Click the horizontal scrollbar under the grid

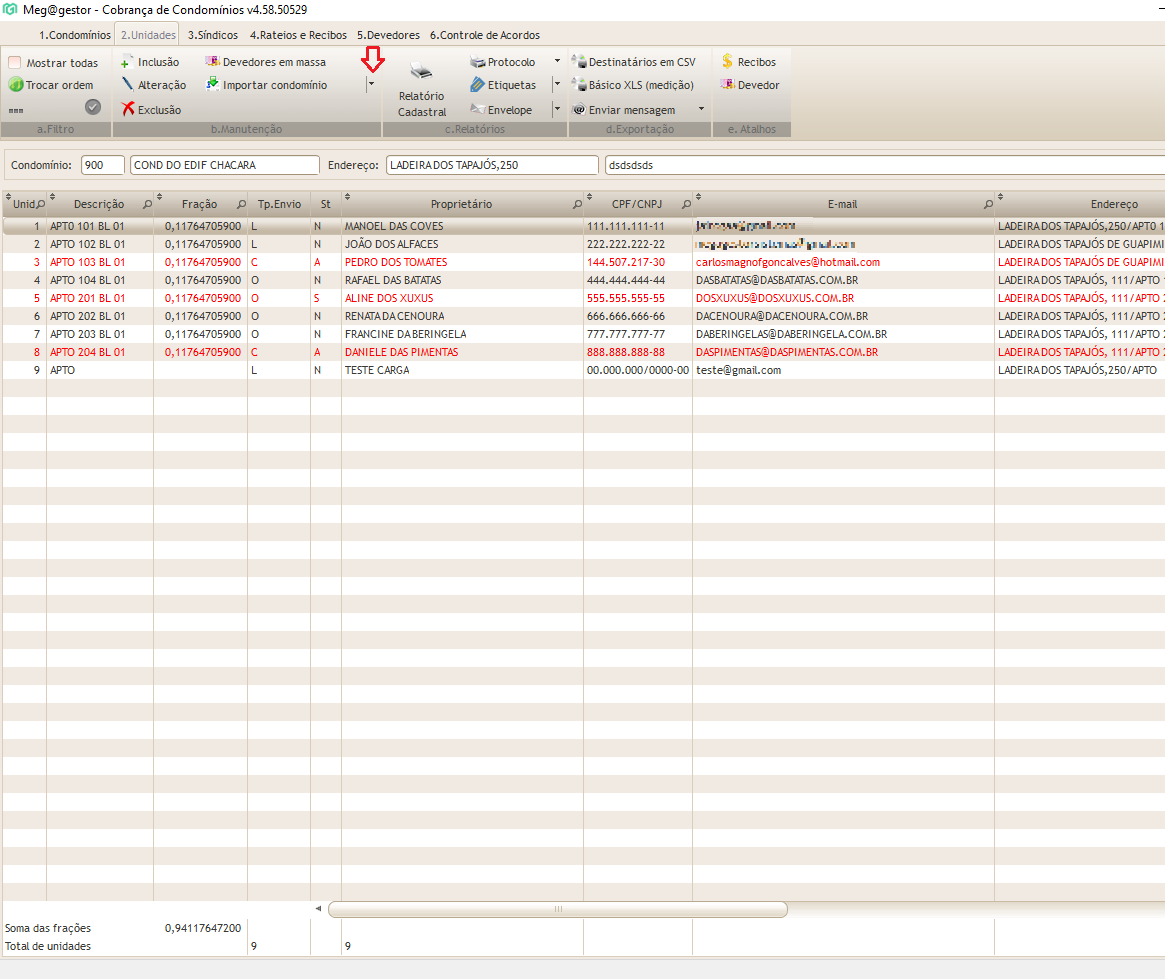pyautogui.click(x=557, y=909)
